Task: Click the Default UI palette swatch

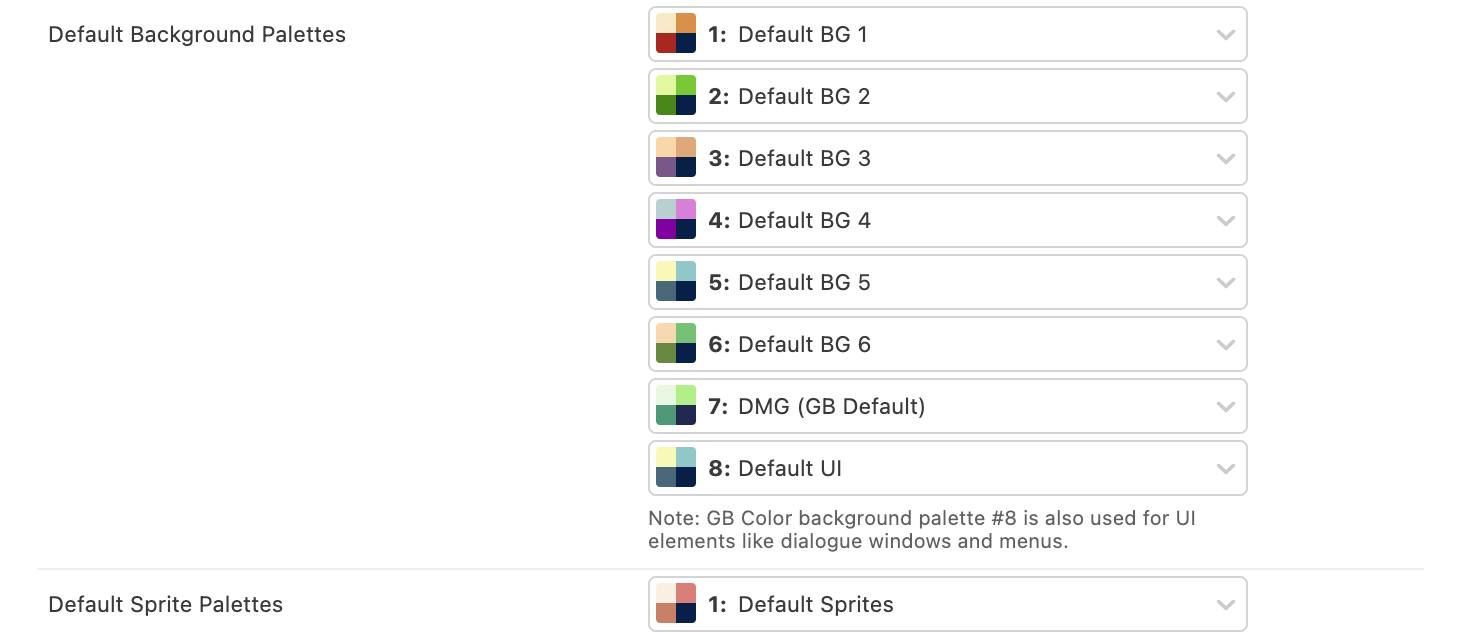Action: [x=676, y=468]
